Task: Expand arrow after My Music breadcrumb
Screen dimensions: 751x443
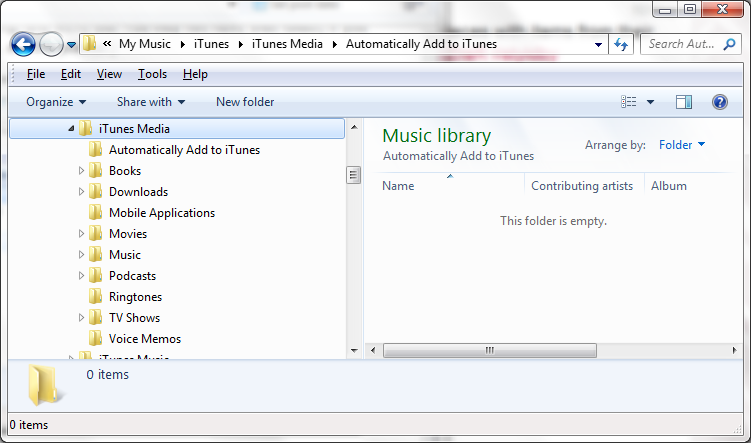Action: click(182, 45)
